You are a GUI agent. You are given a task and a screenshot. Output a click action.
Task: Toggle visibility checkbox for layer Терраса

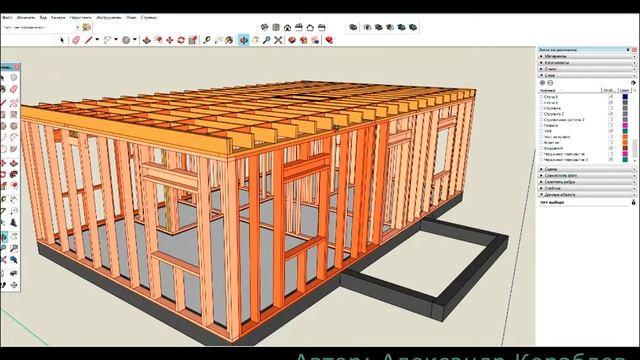[611, 126]
